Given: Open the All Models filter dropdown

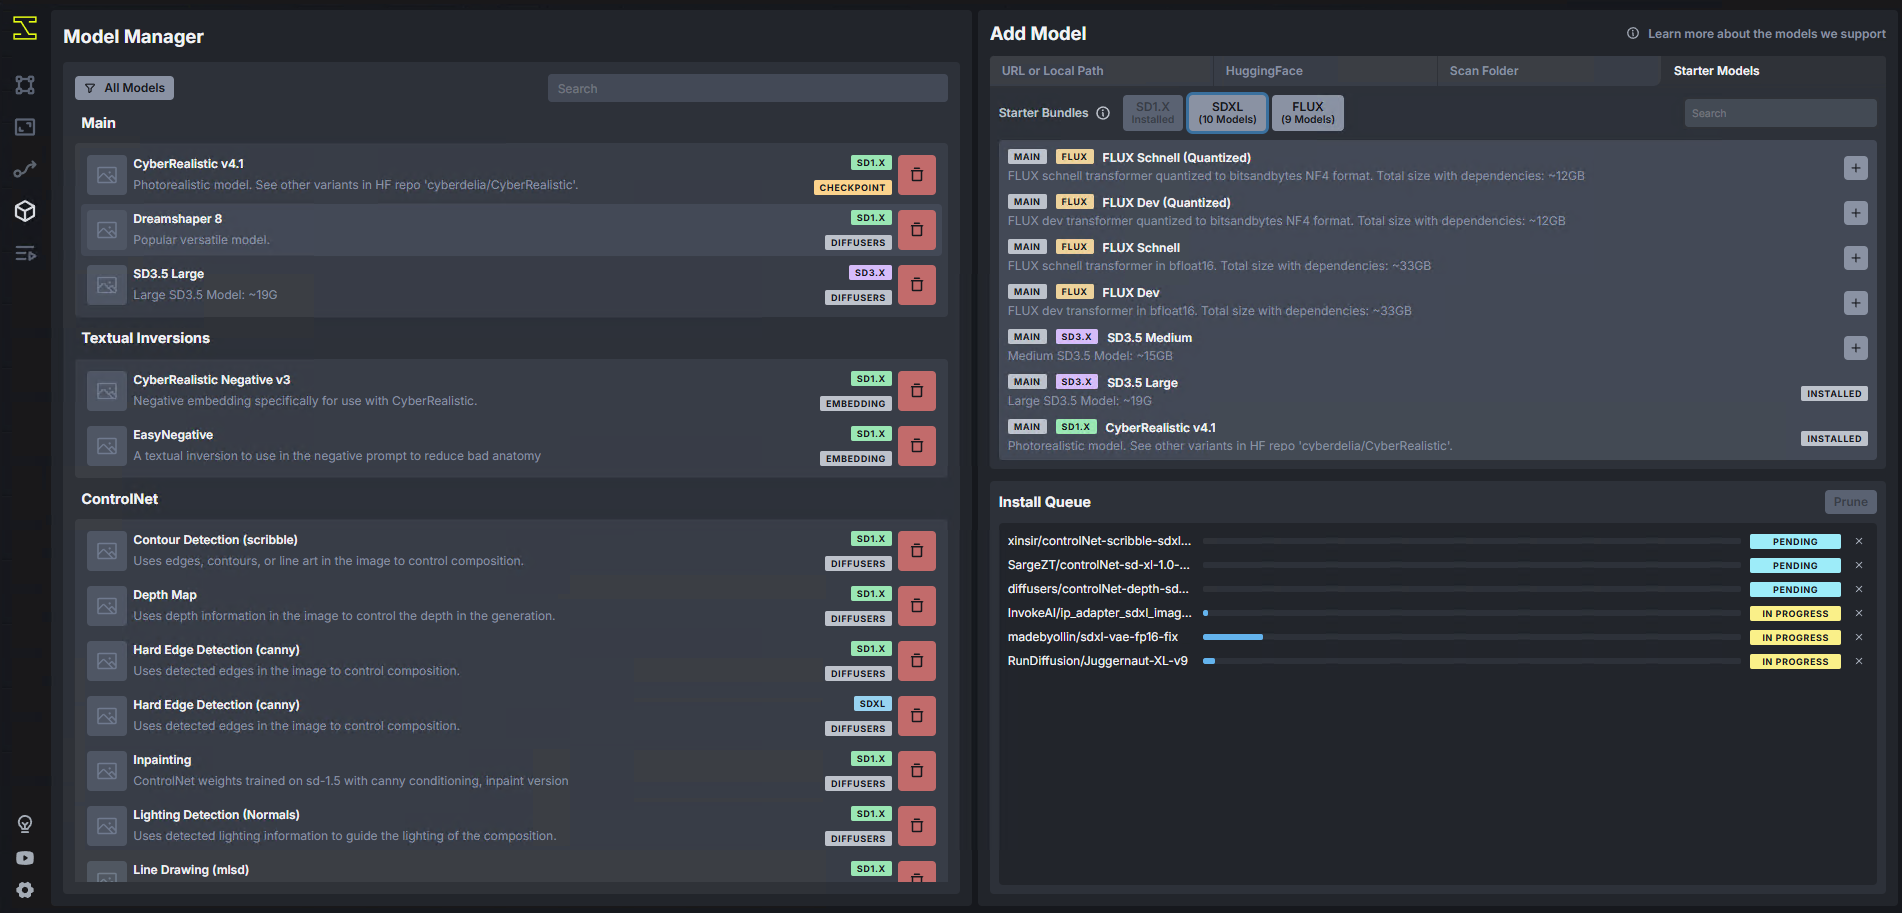Looking at the screenshot, I should tap(124, 88).
